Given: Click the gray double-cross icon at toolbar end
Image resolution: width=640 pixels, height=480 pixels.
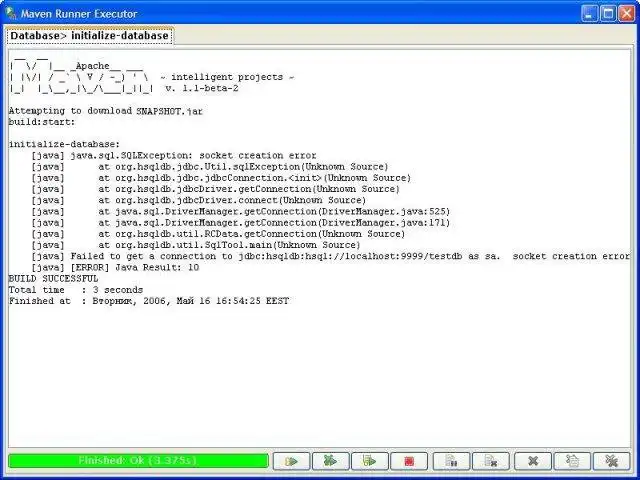Looking at the screenshot, I should click(x=611, y=461).
